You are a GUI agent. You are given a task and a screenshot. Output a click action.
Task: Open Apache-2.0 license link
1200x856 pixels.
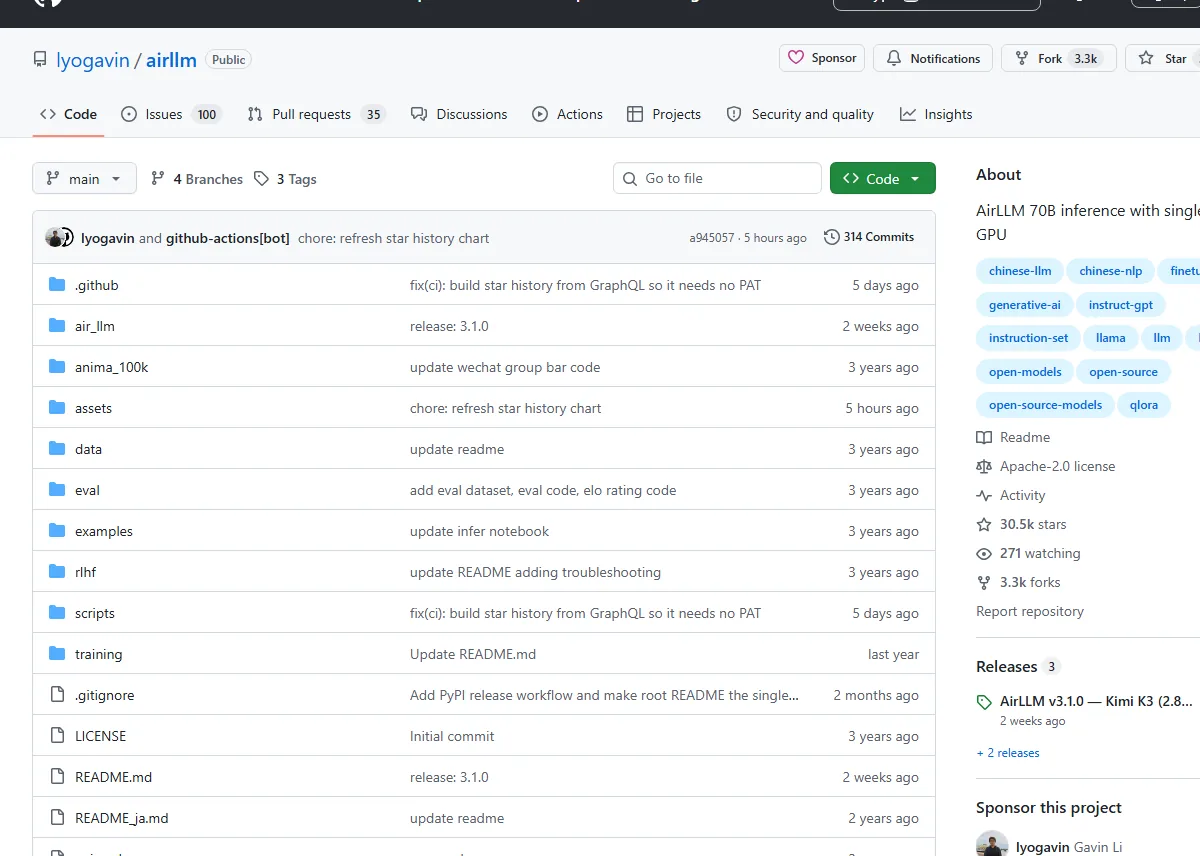(1057, 466)
